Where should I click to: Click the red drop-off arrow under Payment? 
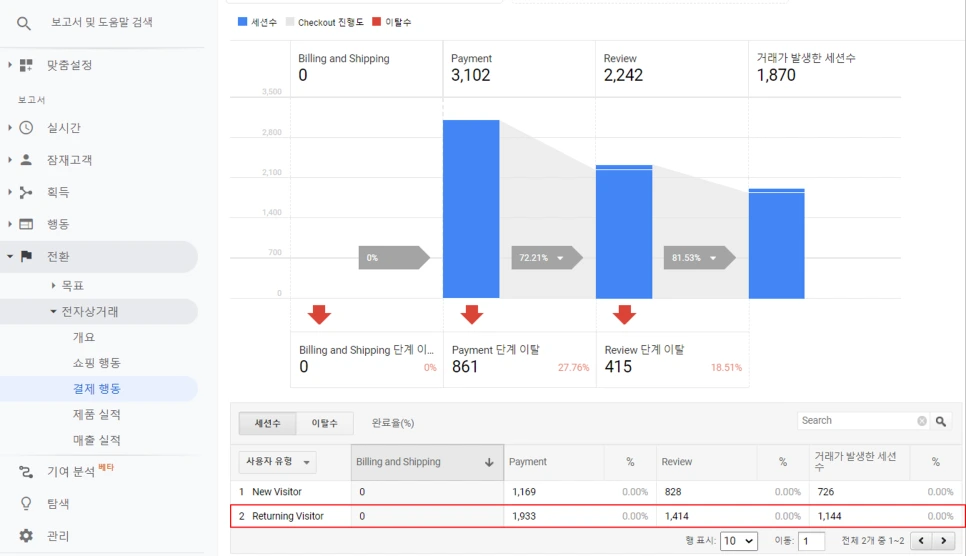(472, 314)
